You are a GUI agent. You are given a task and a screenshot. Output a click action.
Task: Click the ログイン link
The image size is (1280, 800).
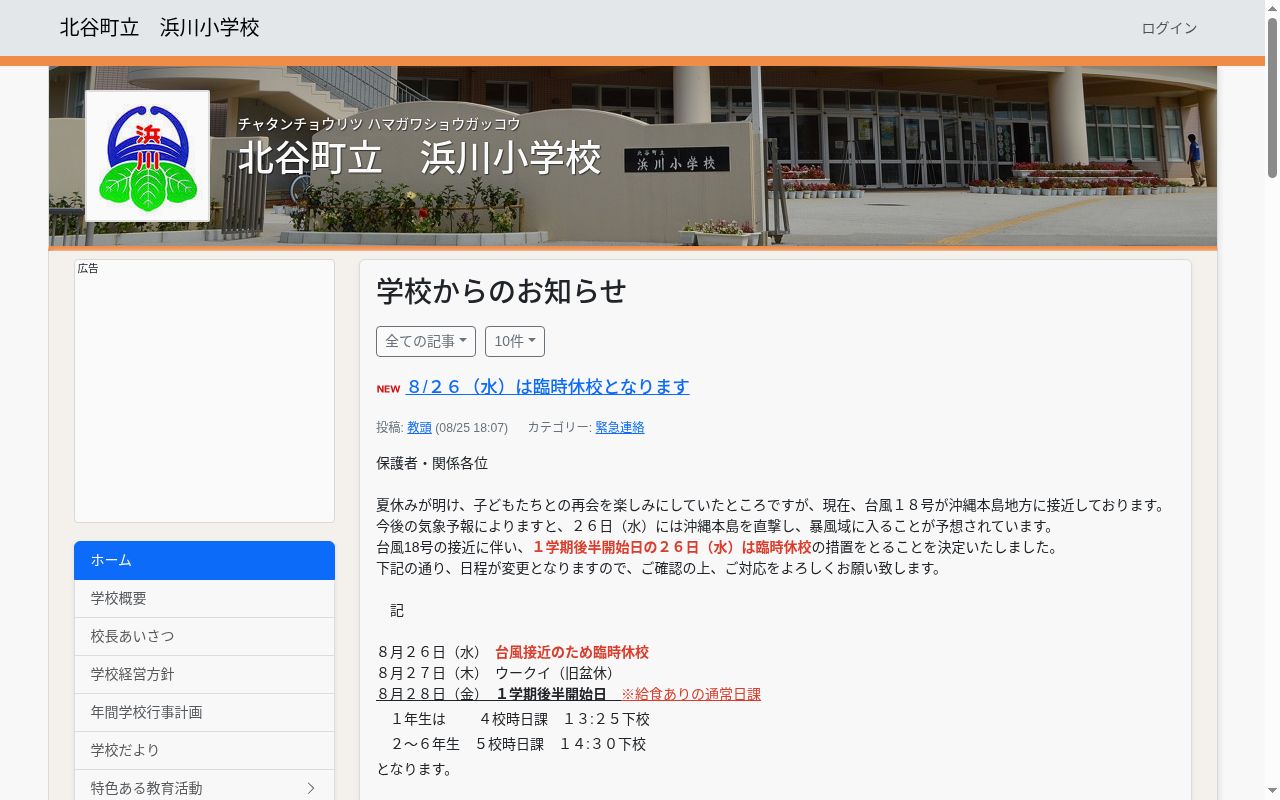(x=1169, y=28)
